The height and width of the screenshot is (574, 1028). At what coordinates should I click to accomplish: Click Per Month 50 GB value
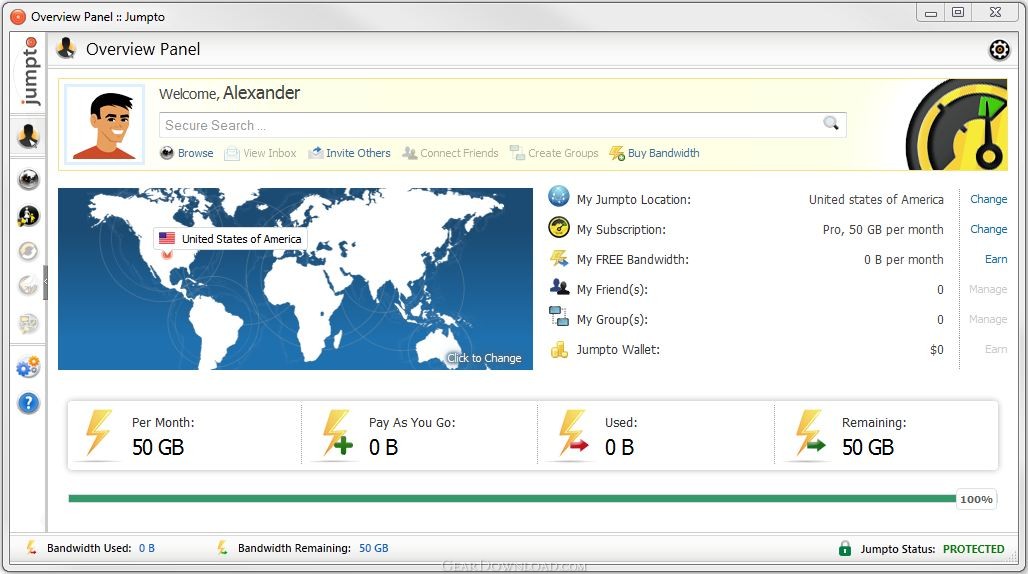[158, 448]
